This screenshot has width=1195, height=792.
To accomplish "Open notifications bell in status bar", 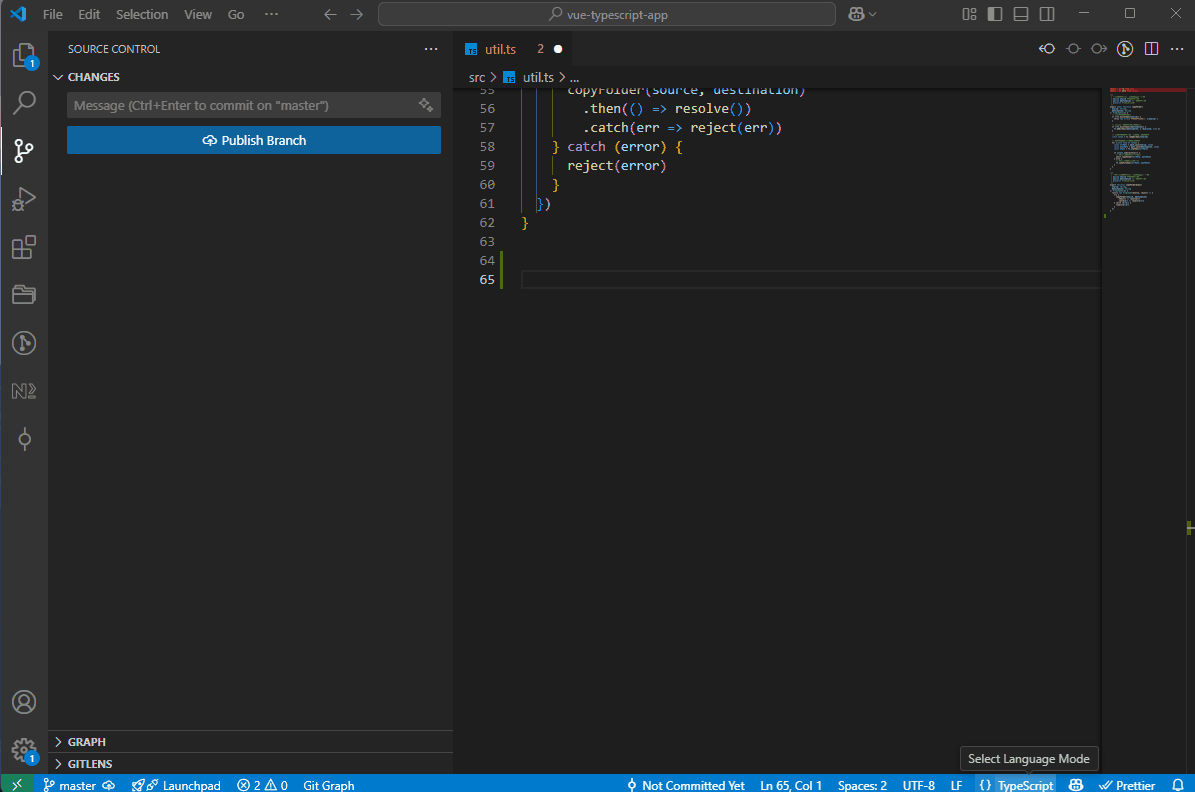I will click(1178, 784).
